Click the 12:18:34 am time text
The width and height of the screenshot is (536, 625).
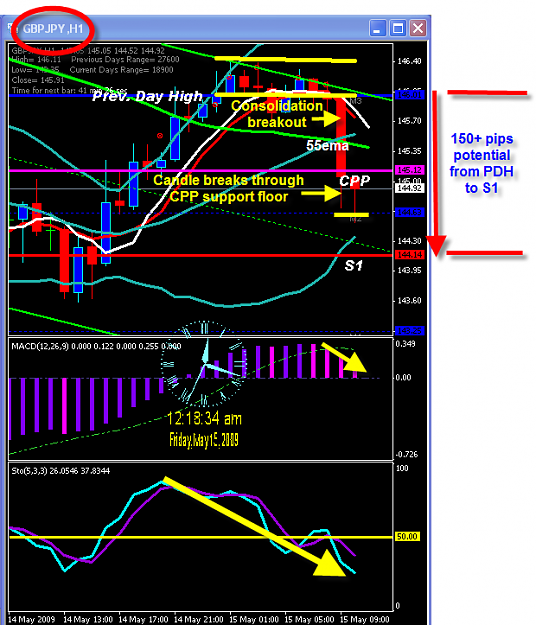204,419
